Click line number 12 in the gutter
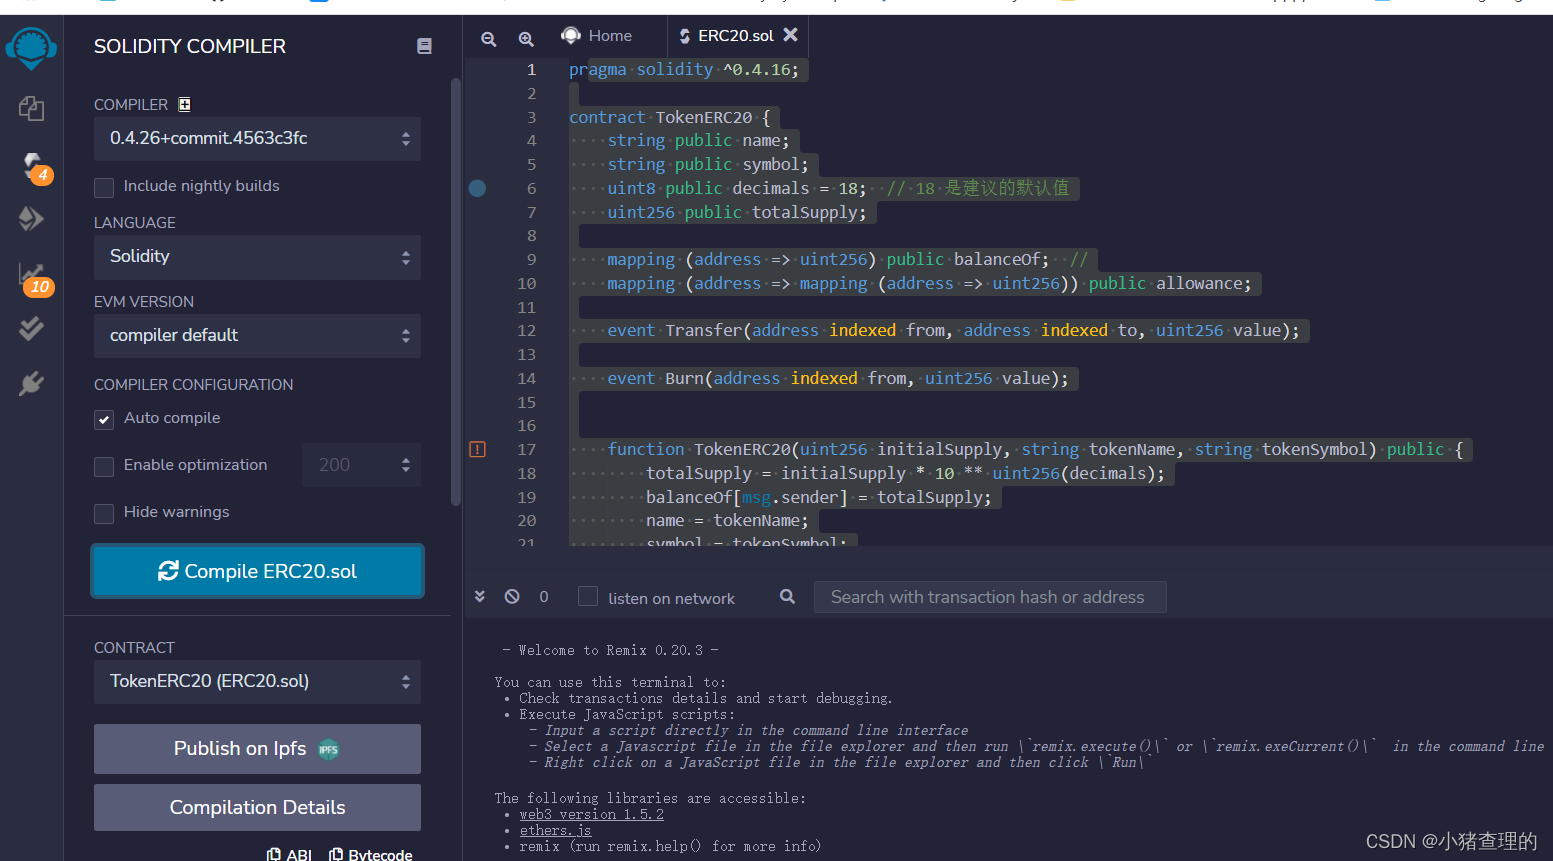The image size is (1553, 861). (526, 331)
